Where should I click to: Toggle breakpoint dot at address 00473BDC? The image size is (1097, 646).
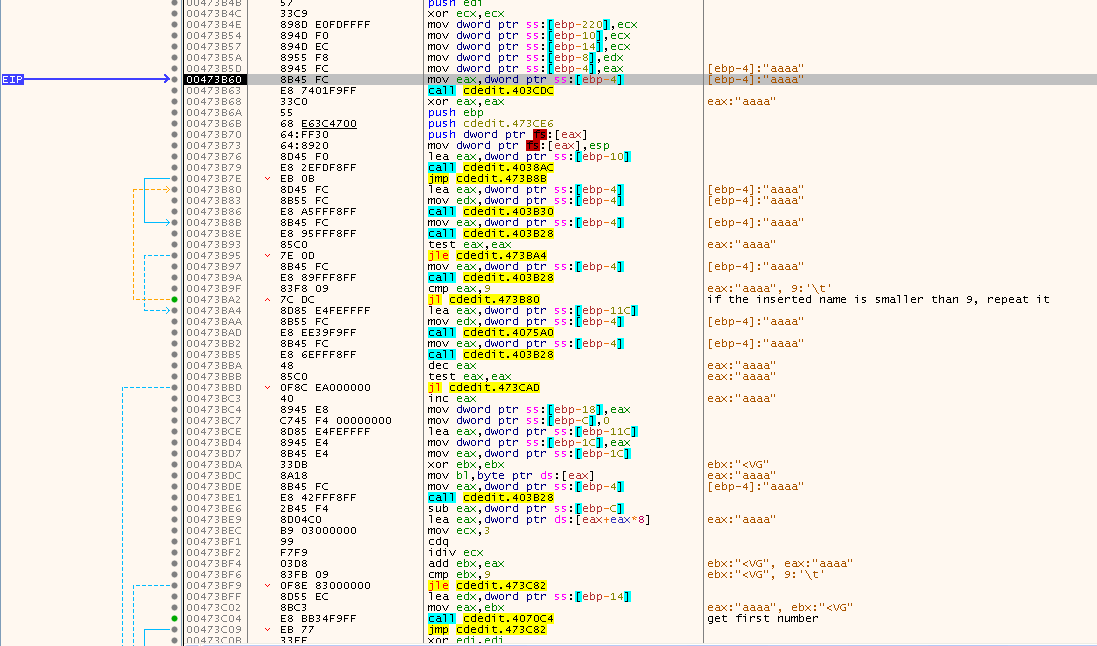(175, 475)
